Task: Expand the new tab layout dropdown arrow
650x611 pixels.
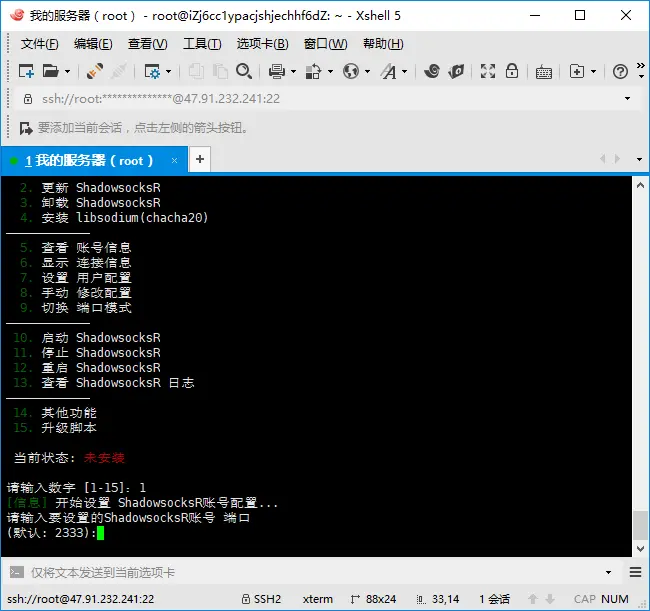Action: (594, 72)
